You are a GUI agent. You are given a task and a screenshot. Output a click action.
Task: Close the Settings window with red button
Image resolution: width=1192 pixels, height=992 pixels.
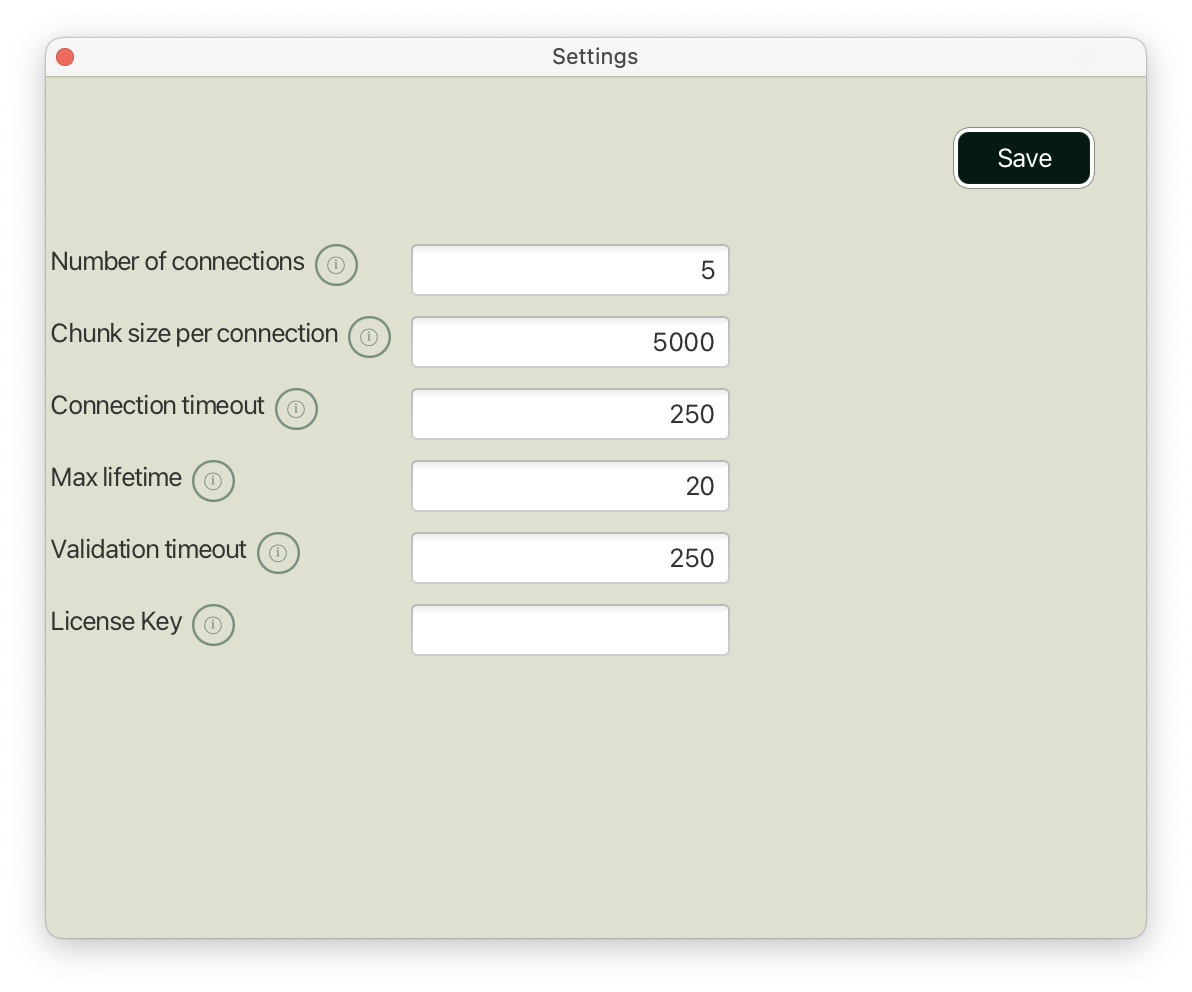(x=65, y=57)
